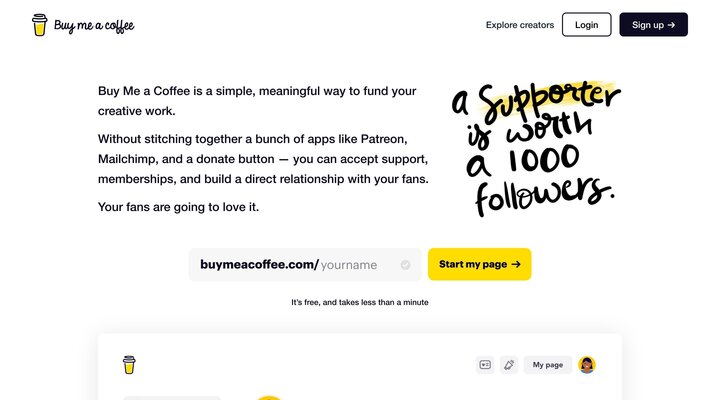The image size is (720, 400).
Task: Click the grey placeholder bar in preview
Action: click(172, 398)
